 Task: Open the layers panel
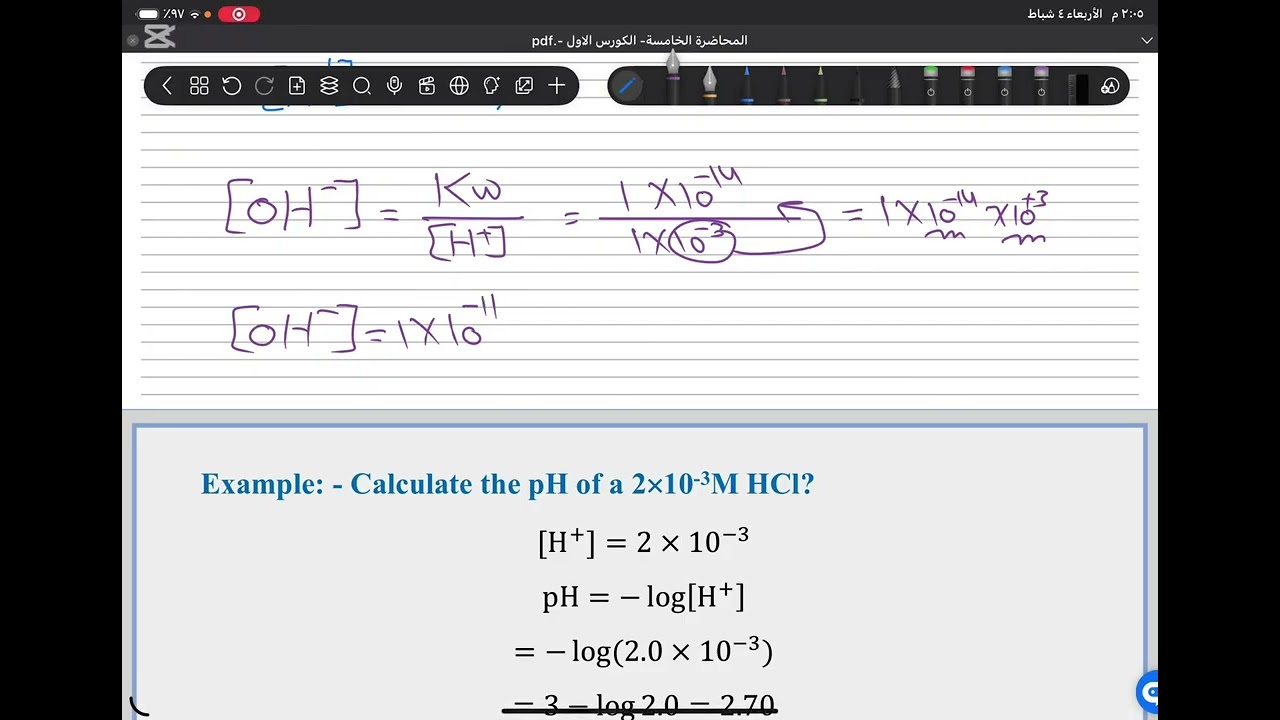point(329,86)
